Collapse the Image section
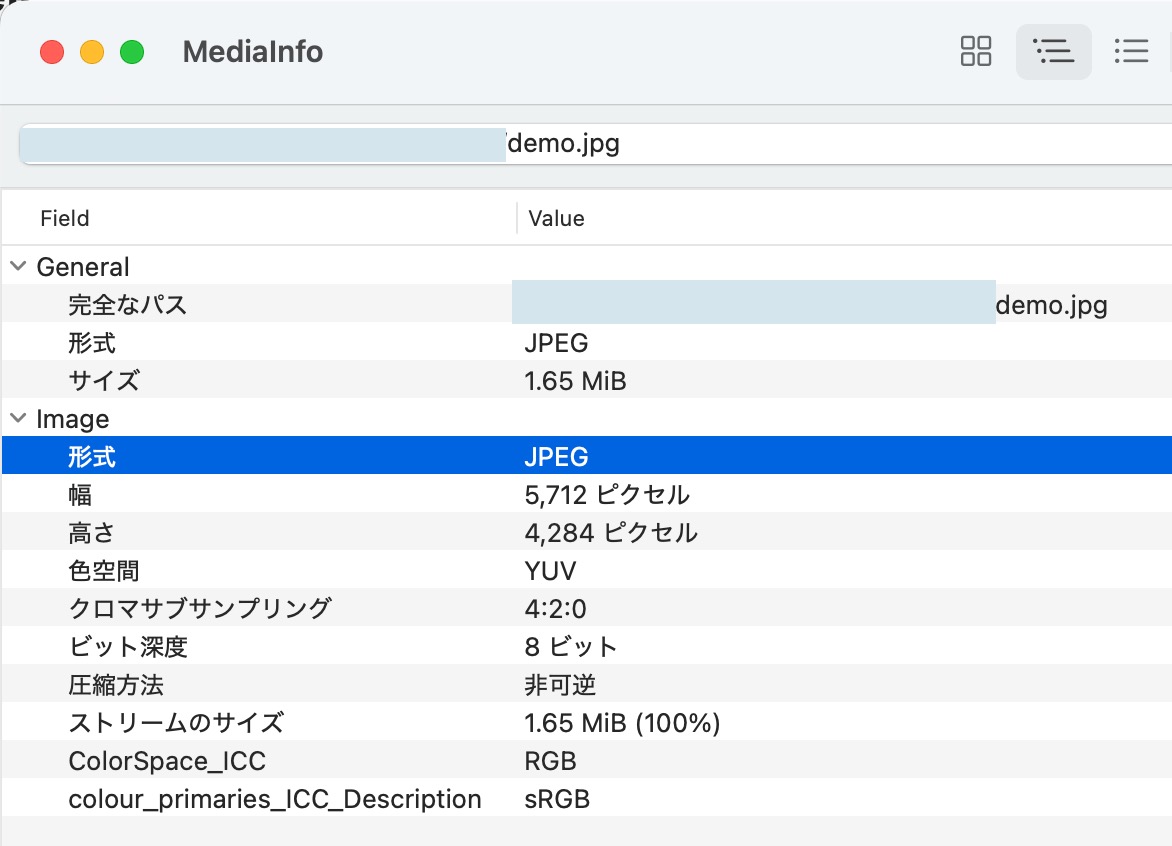The image size is (1172, 846). [x=16, y=419]
